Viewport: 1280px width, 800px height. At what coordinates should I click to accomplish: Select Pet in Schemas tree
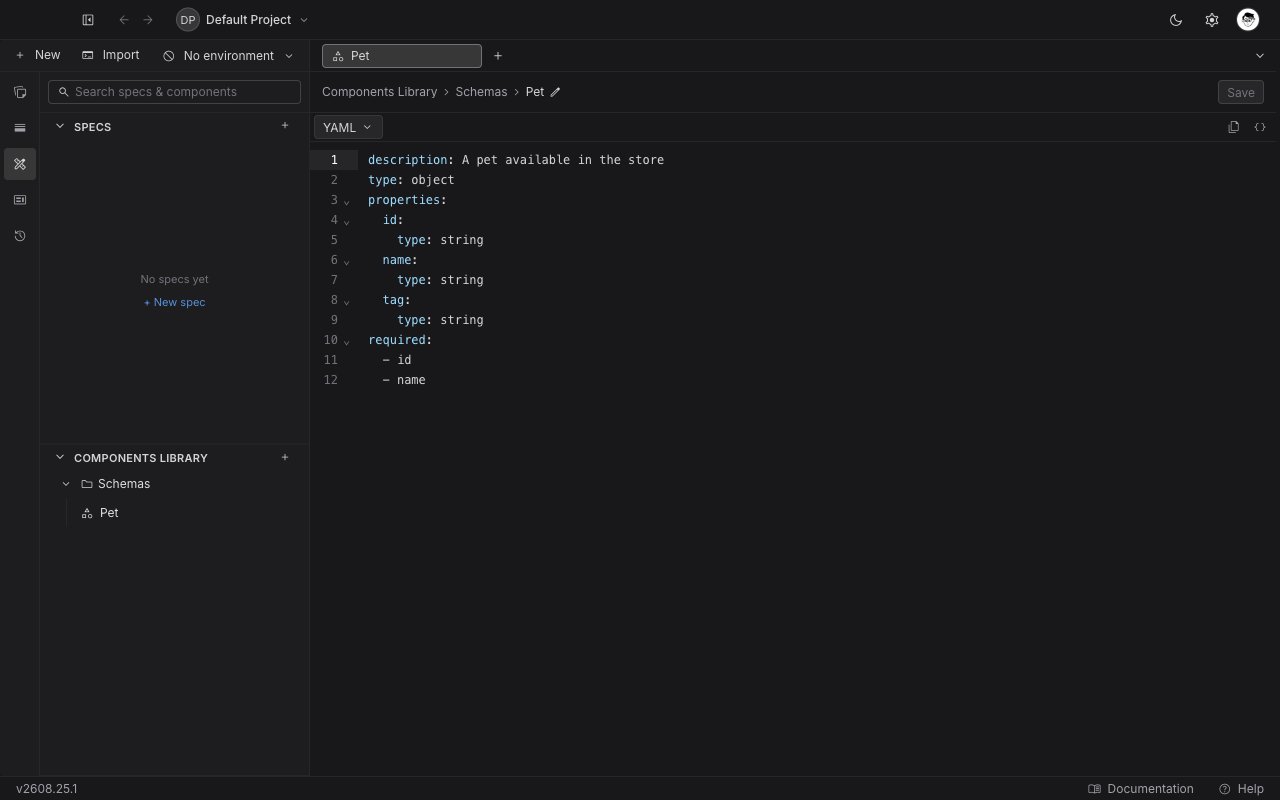(109, 513)
